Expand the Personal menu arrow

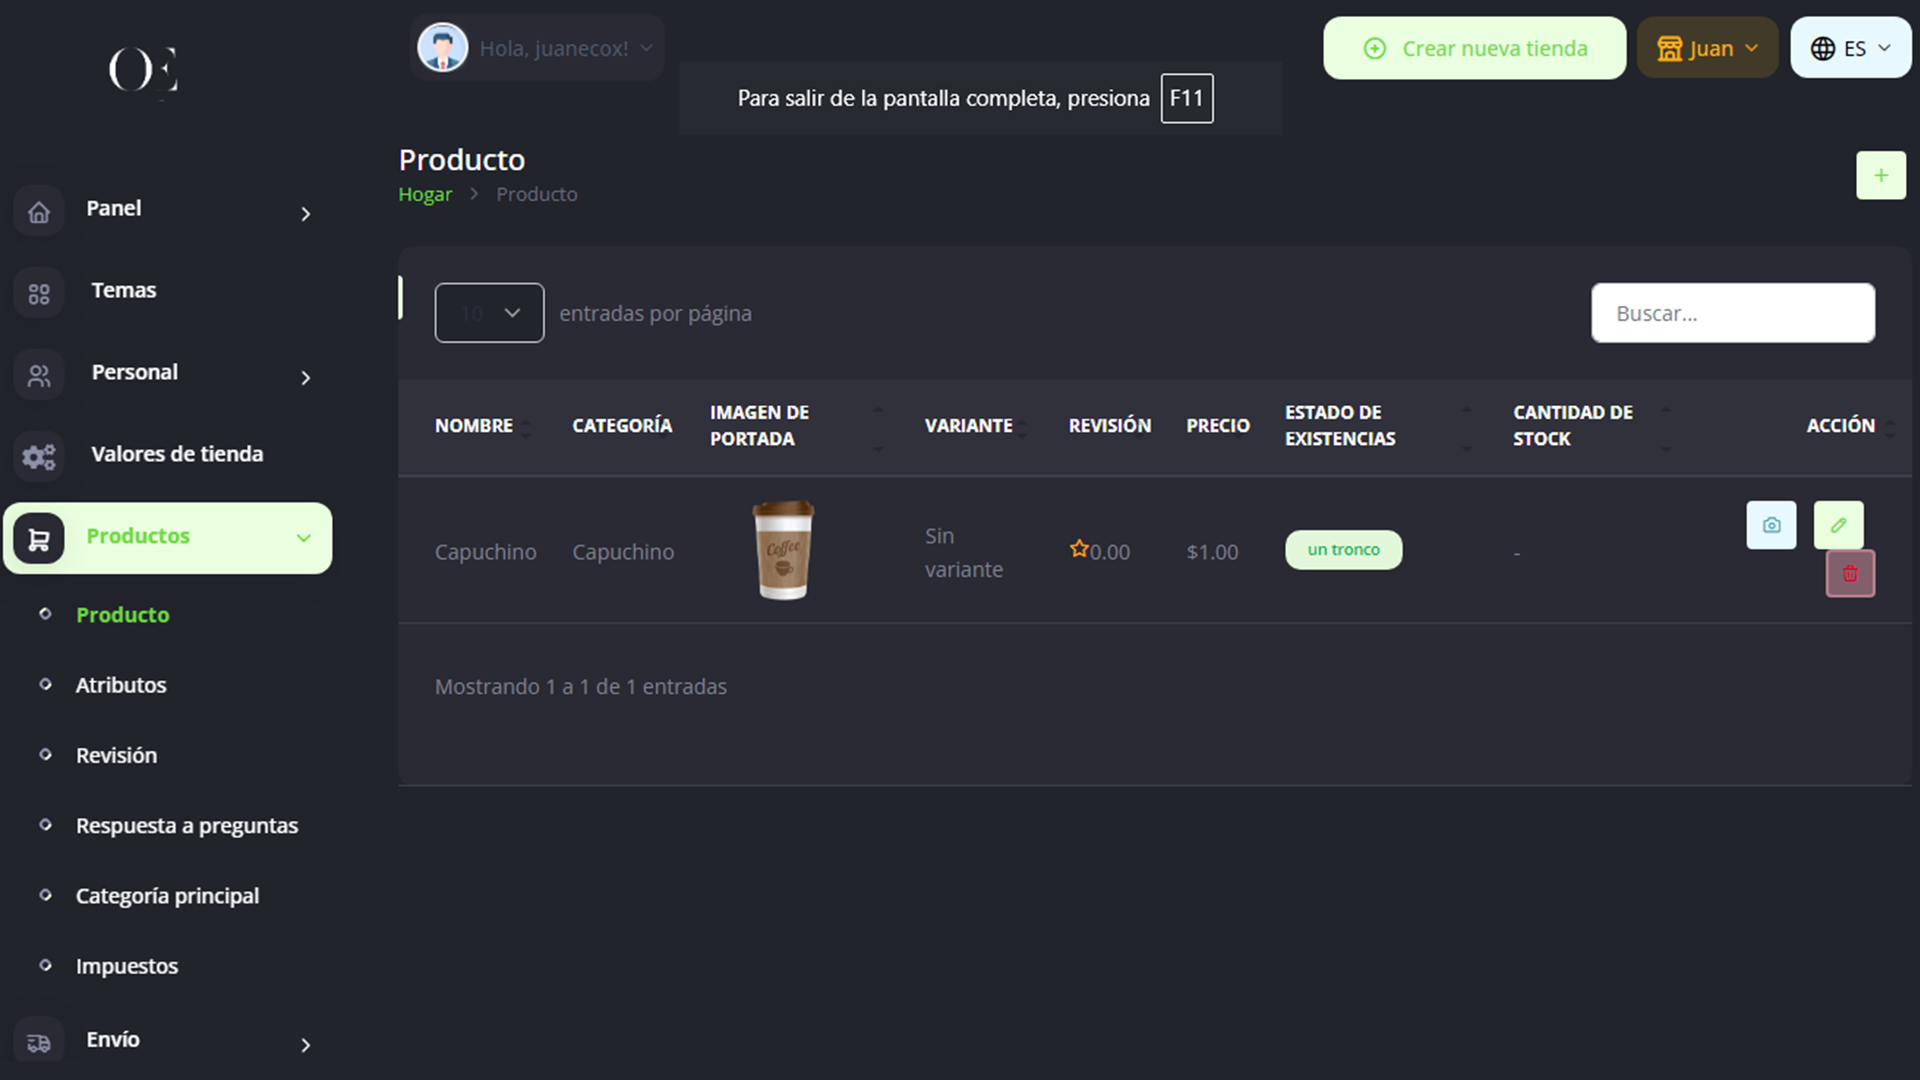coord(305,377)
